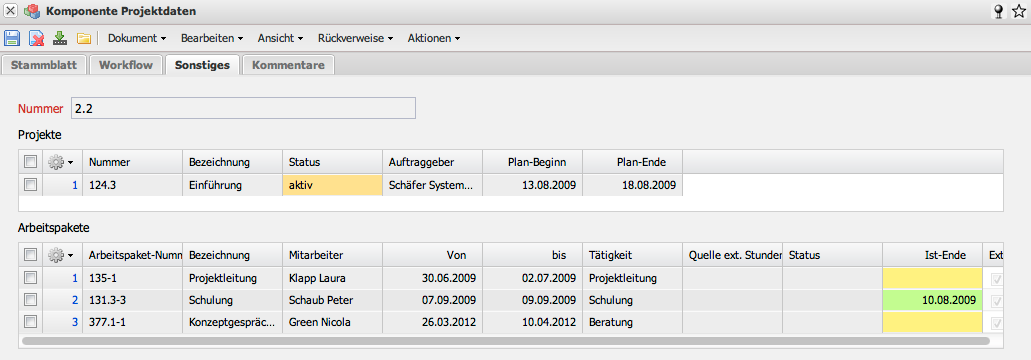Open work package link 3 for 377.1-1

75,323
